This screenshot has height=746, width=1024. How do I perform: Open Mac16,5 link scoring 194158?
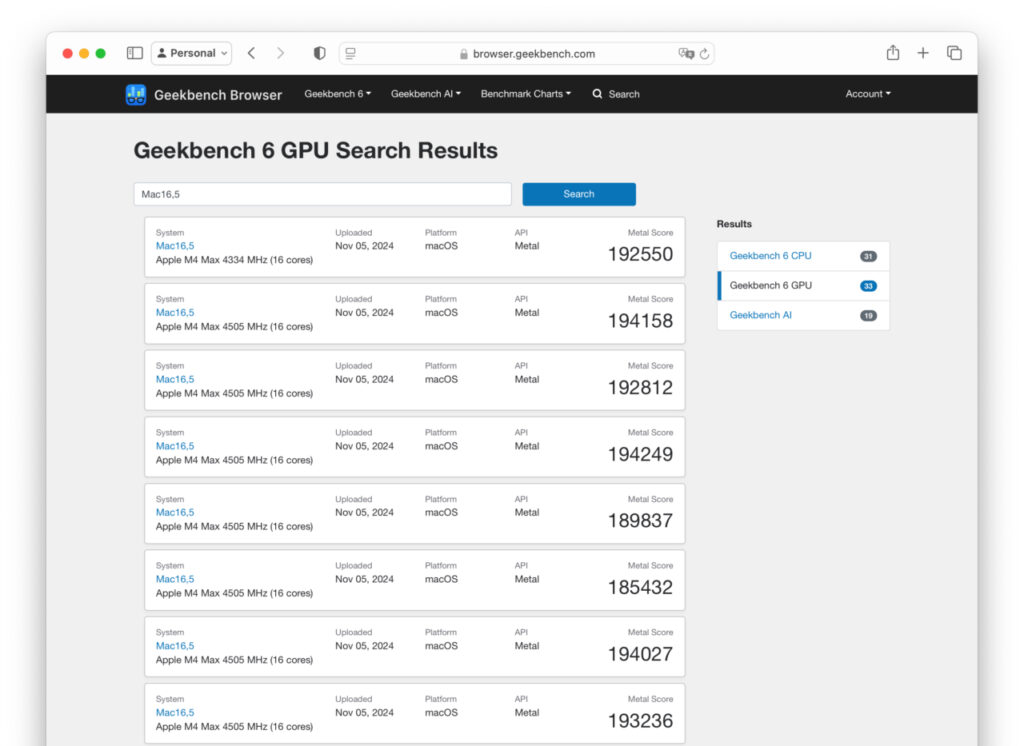[175, 313]
